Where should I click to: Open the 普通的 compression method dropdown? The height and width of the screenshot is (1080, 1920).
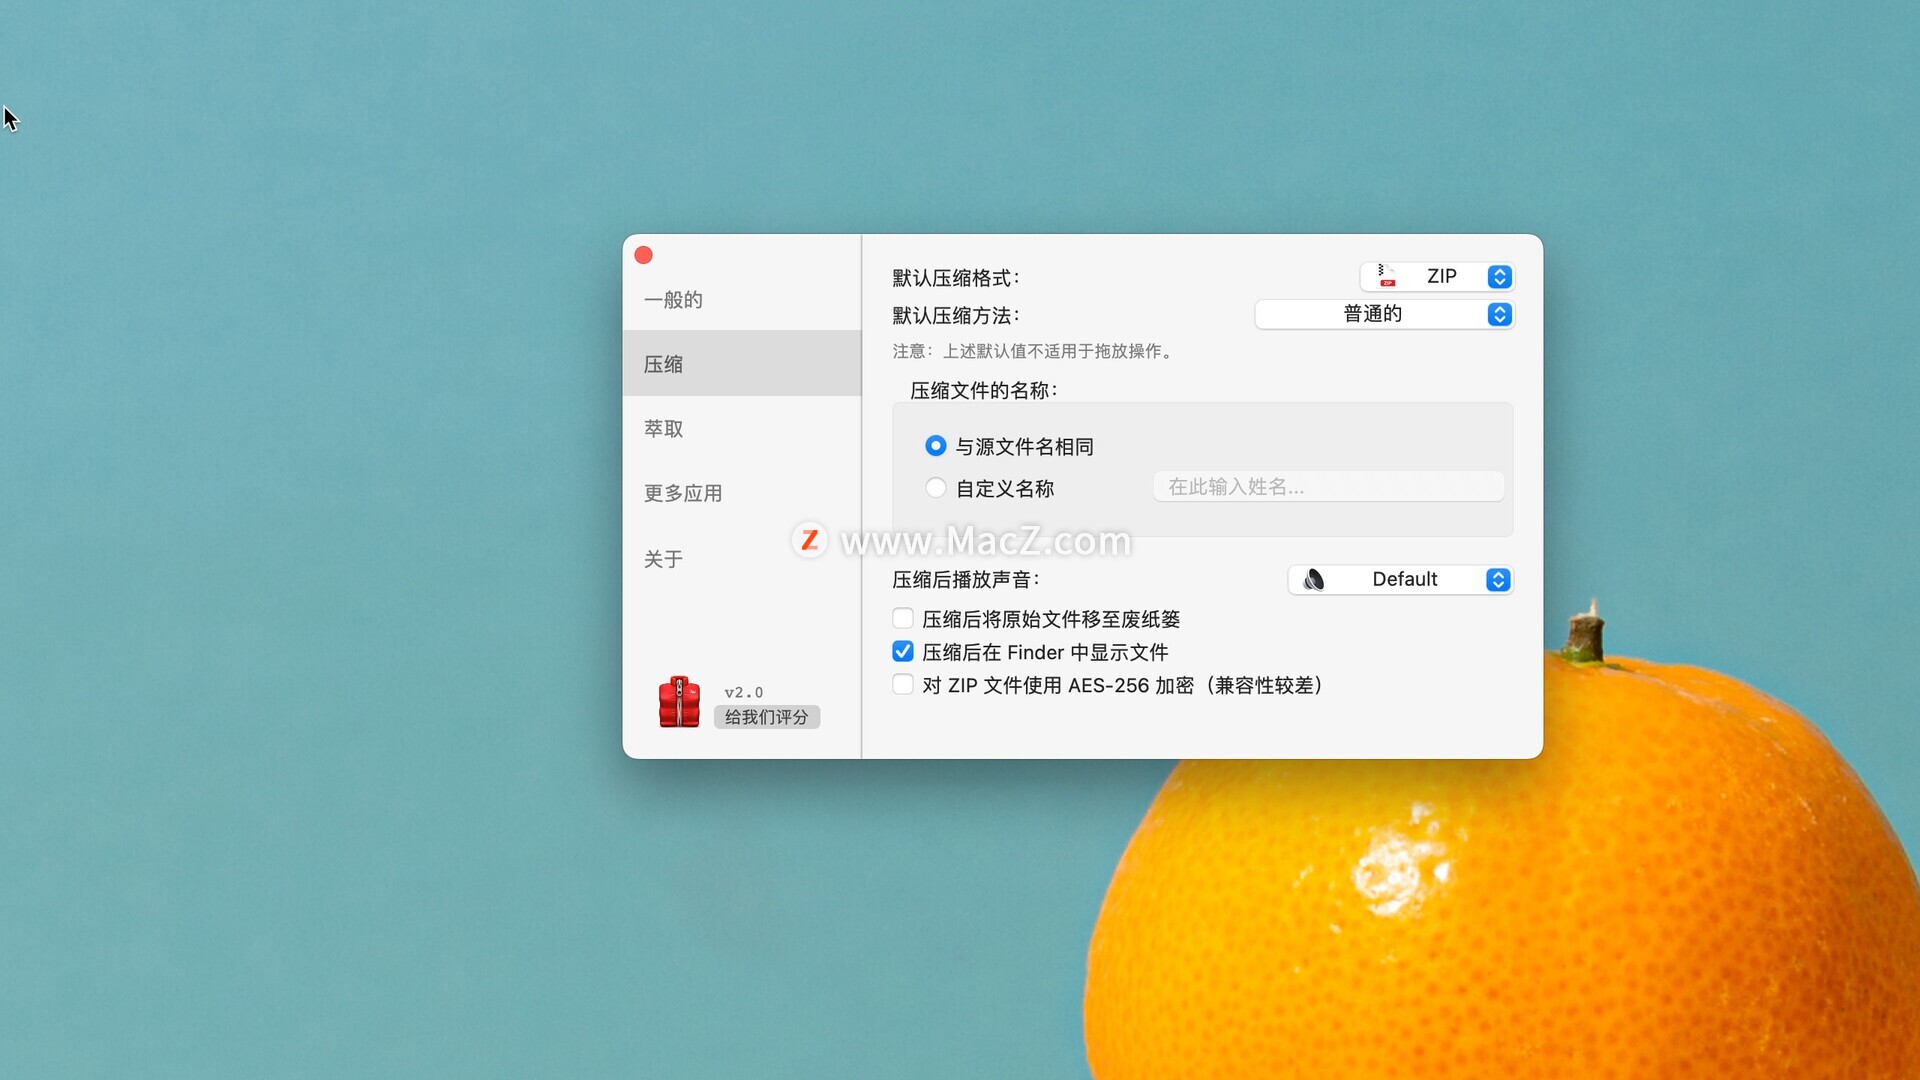pos(1384,315)
